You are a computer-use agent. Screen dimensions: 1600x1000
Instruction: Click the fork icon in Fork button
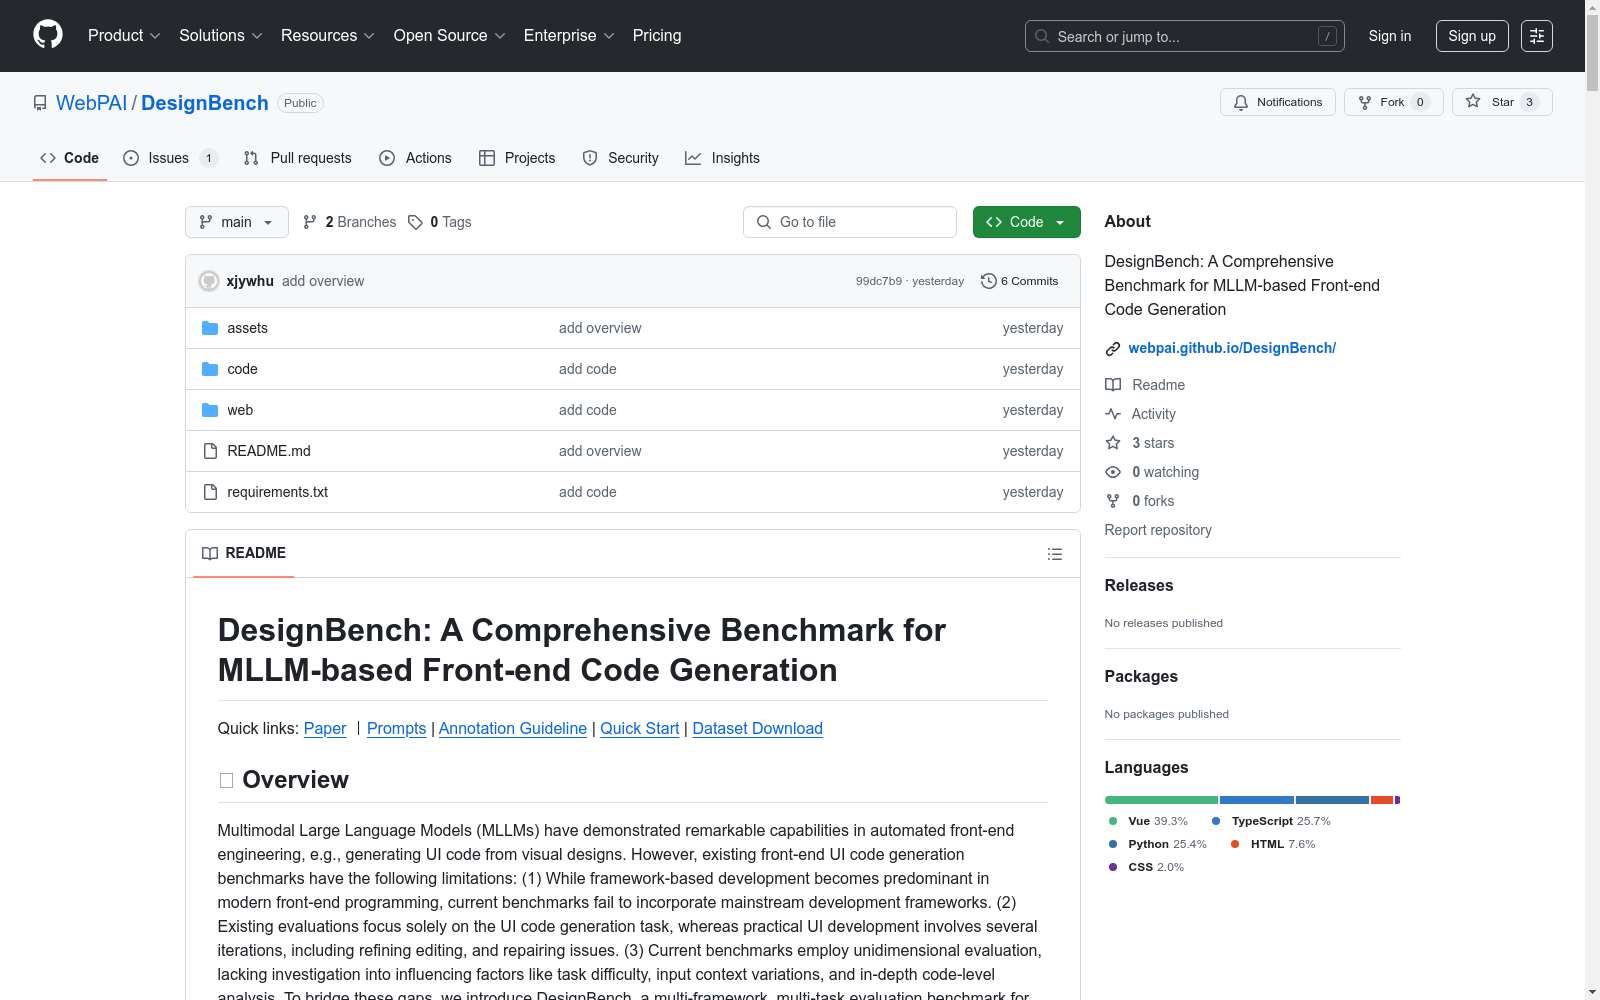1365,102
